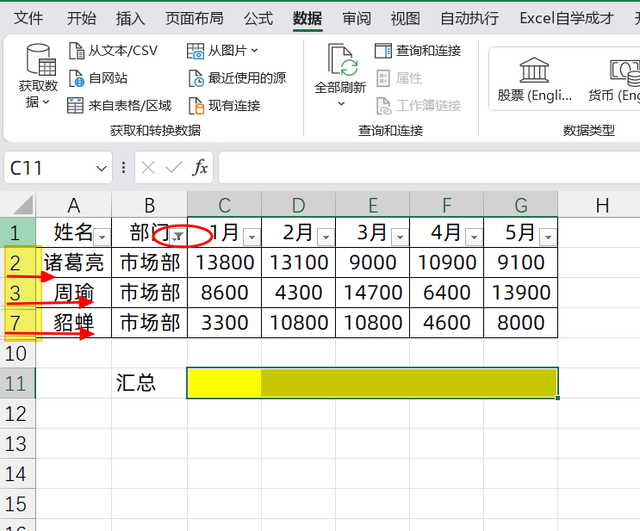Click cell with value 13800
Viewport: 640px width, 531px height.
tap(224, 262)
